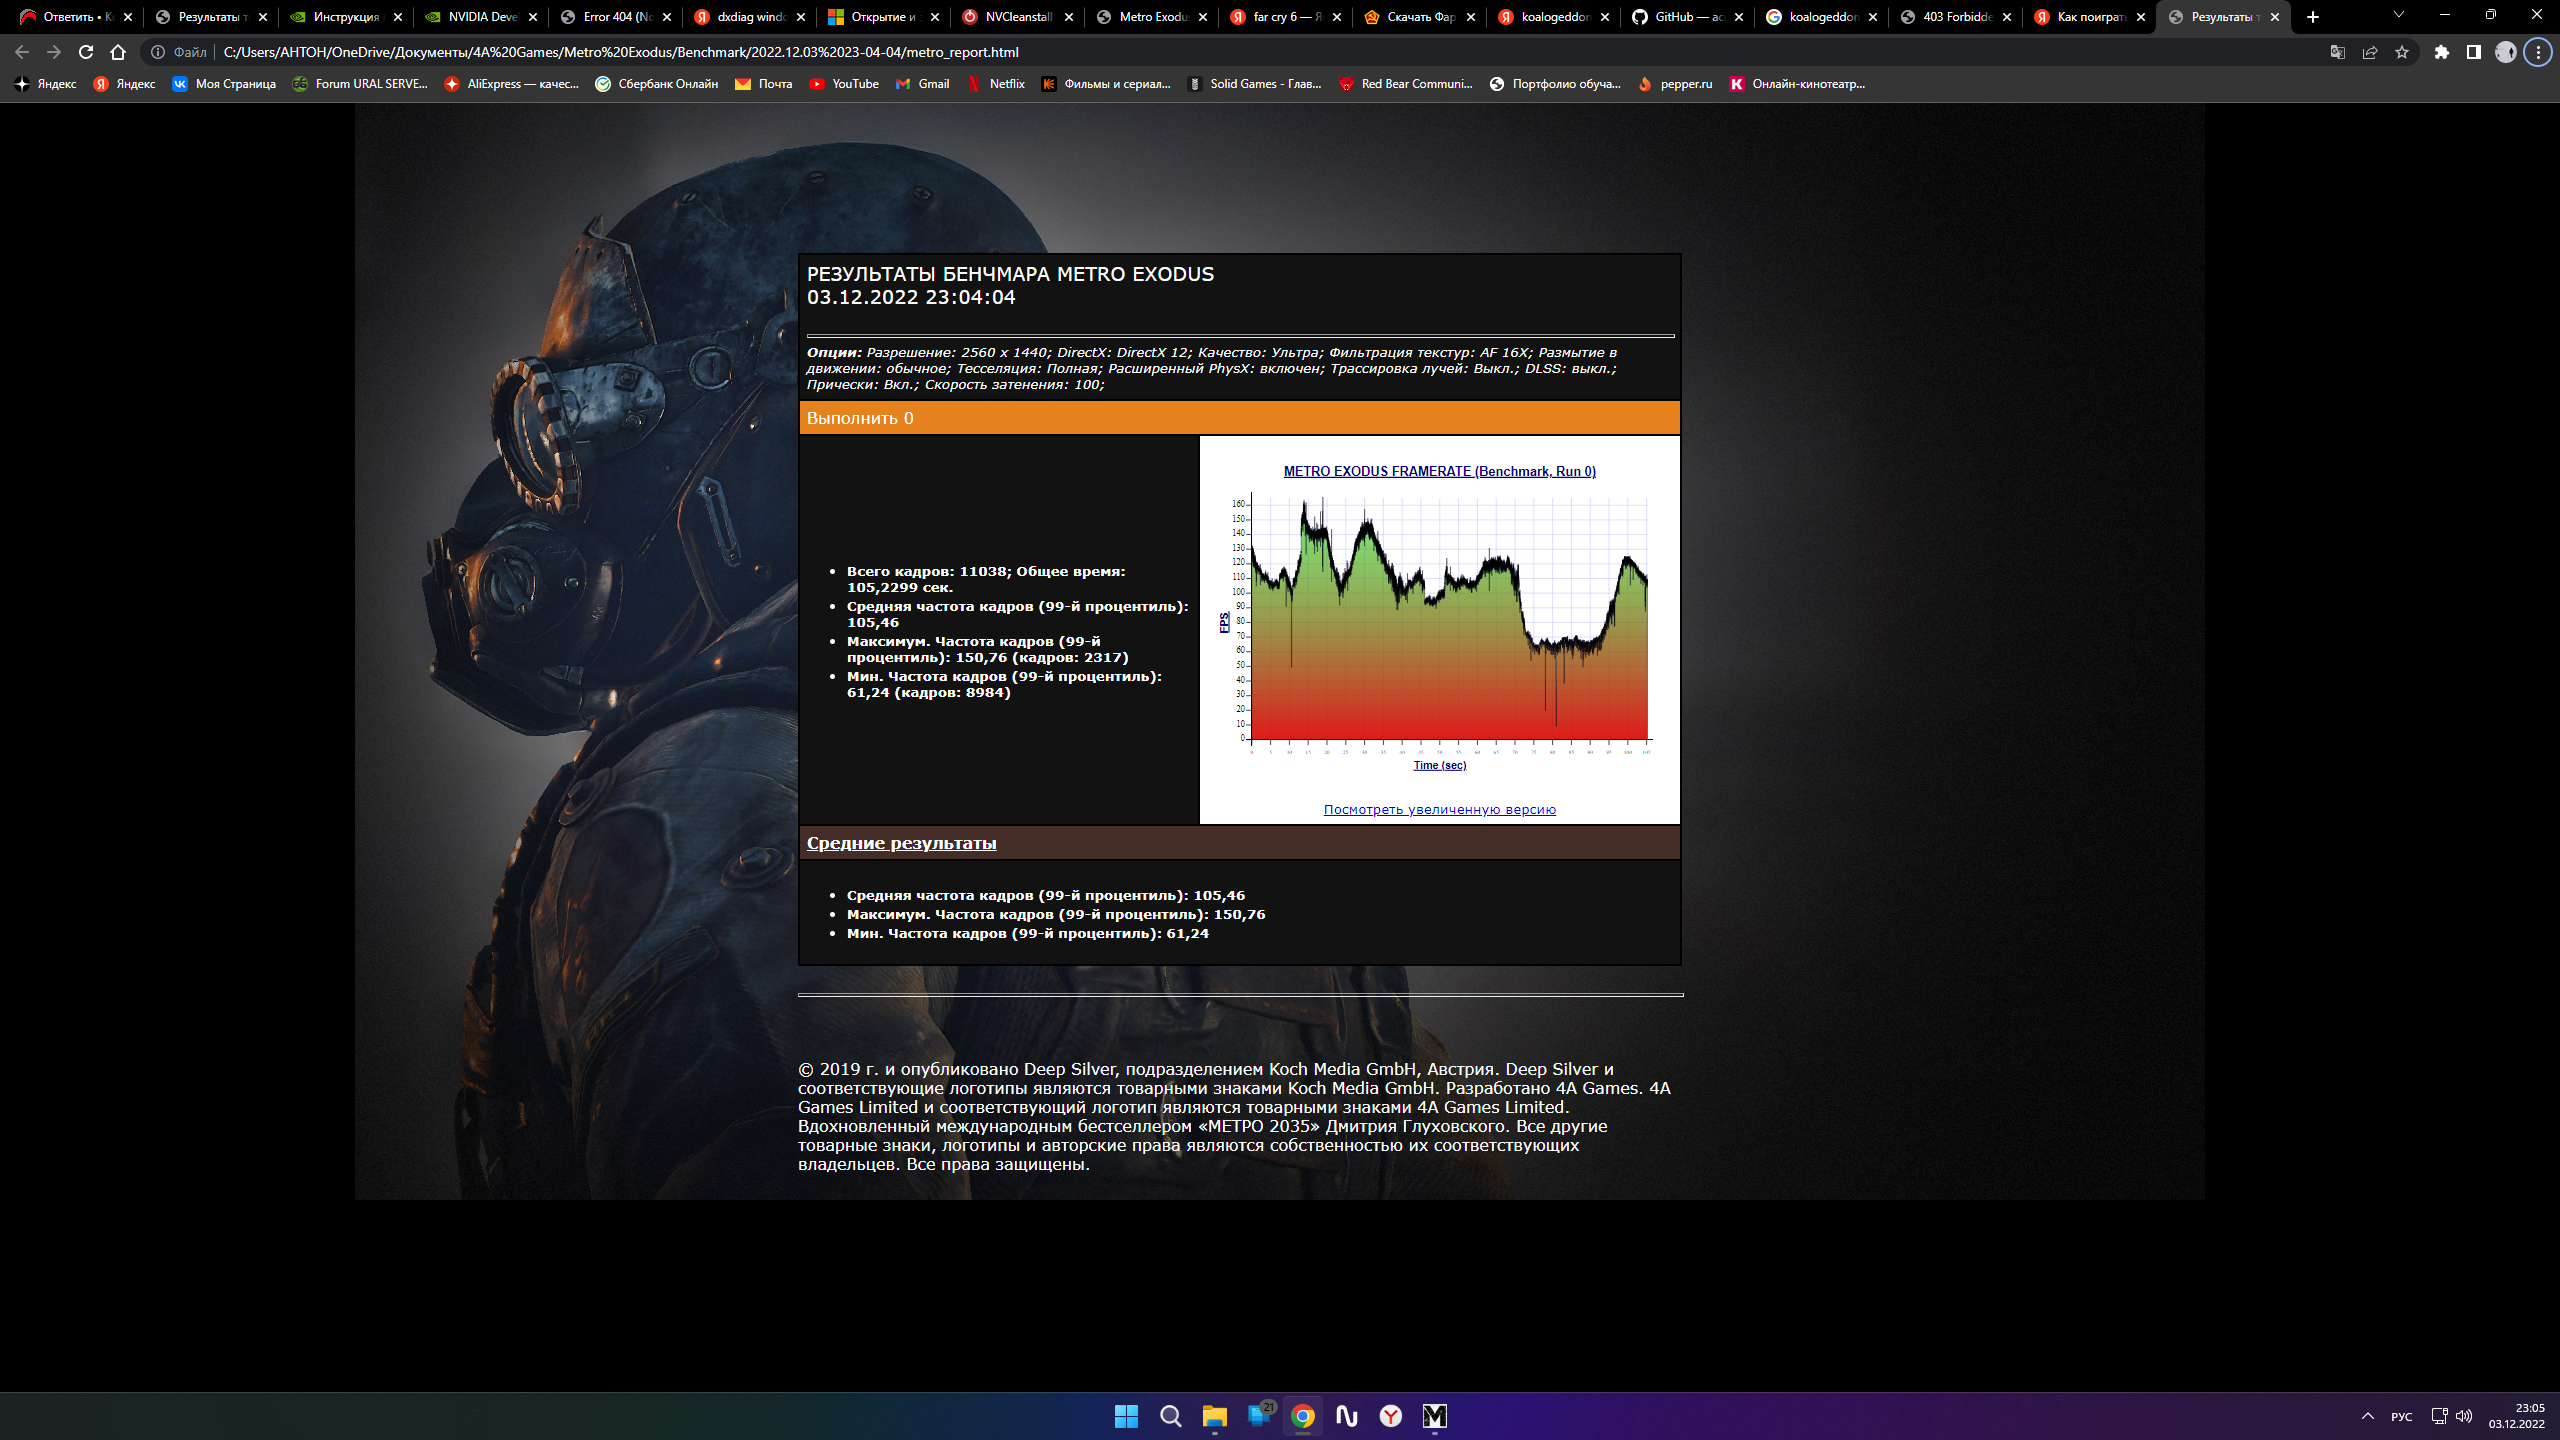Viewport: 2560px width, 1440px height.
Task: Click the home page icon
Action: click(x=118, y=52)
